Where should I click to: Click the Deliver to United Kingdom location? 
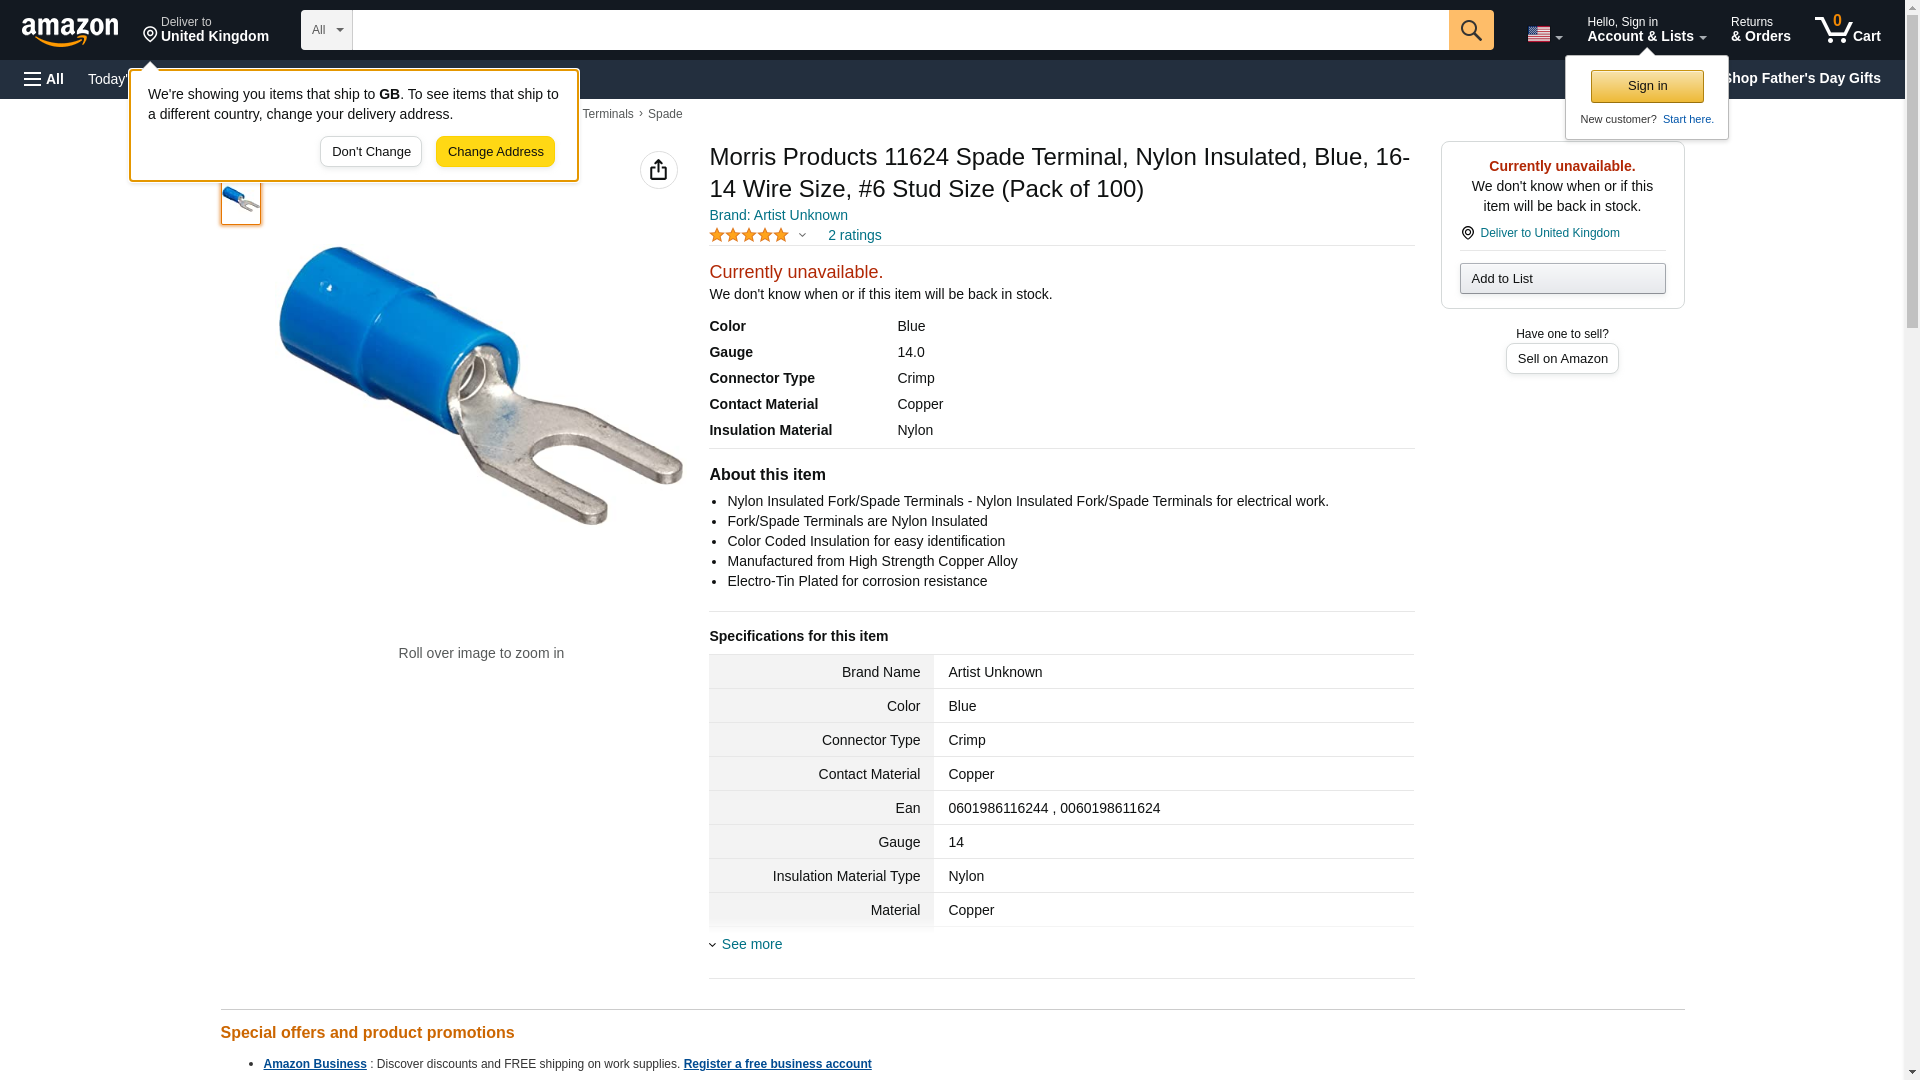pyautogui.click(x=206, y=29)
